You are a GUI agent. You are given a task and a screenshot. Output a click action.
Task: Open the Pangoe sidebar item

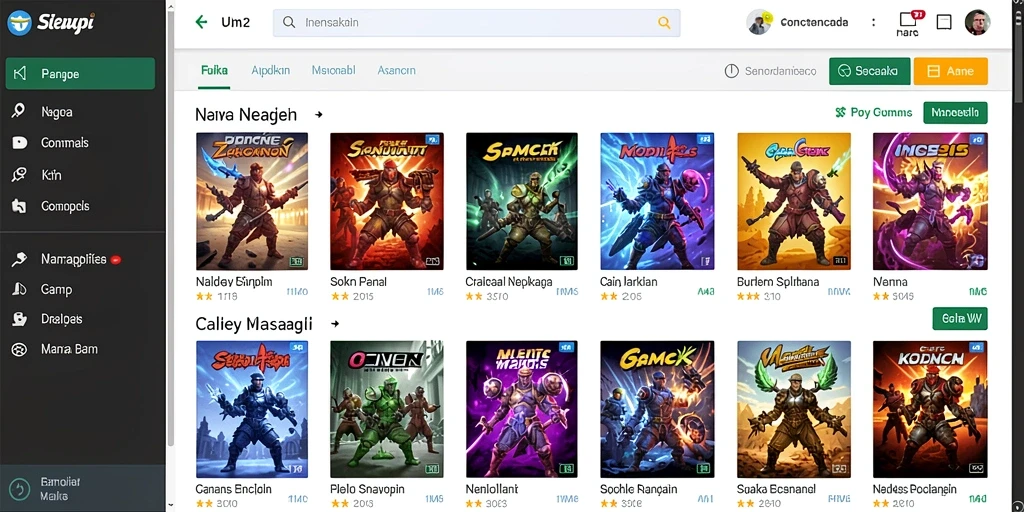pyautogui.click(x=80, y=74)
